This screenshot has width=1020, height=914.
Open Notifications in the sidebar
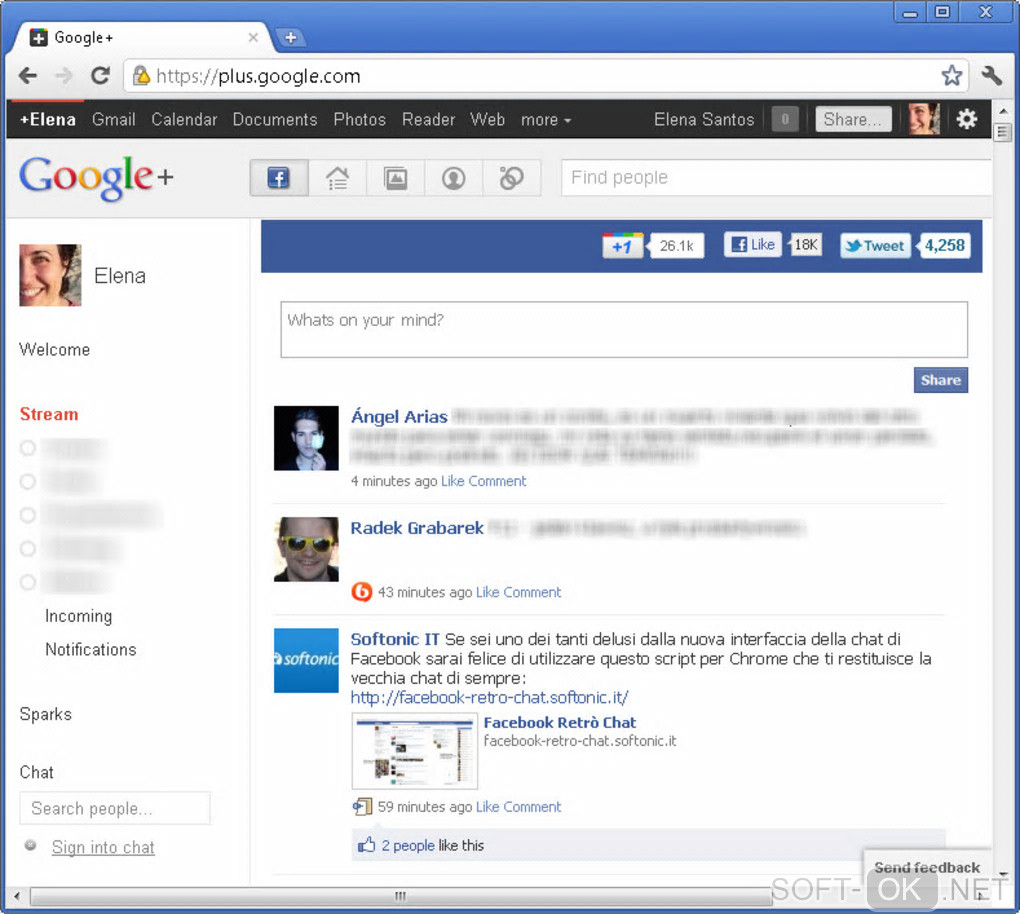[90, 649]
